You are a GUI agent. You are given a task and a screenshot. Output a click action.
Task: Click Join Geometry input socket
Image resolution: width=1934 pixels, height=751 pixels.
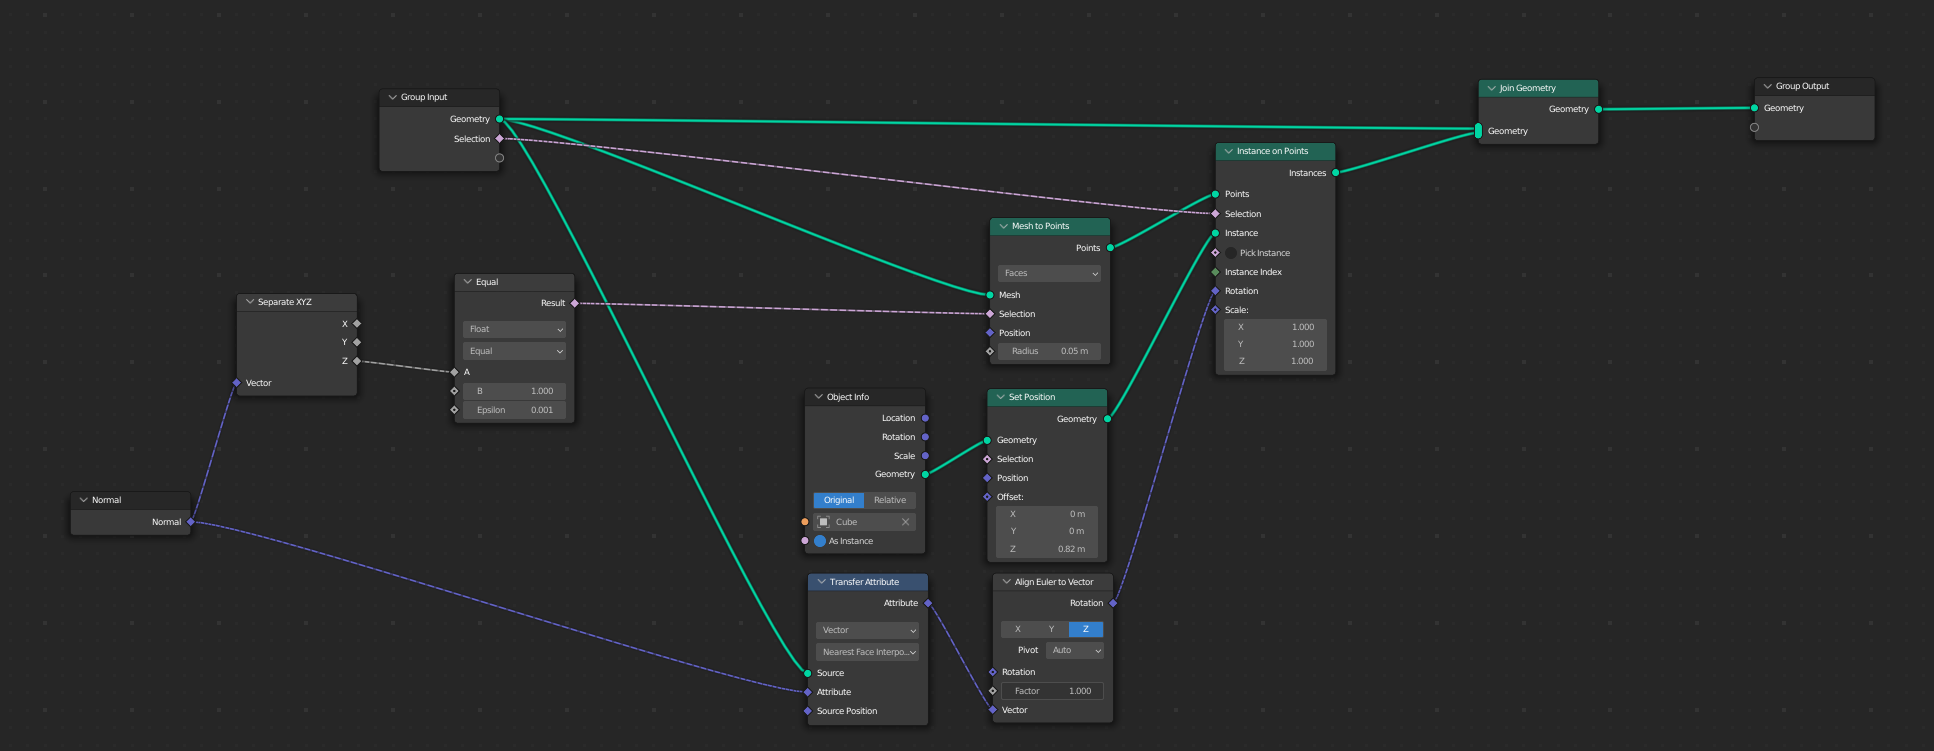click(1479, 131)
